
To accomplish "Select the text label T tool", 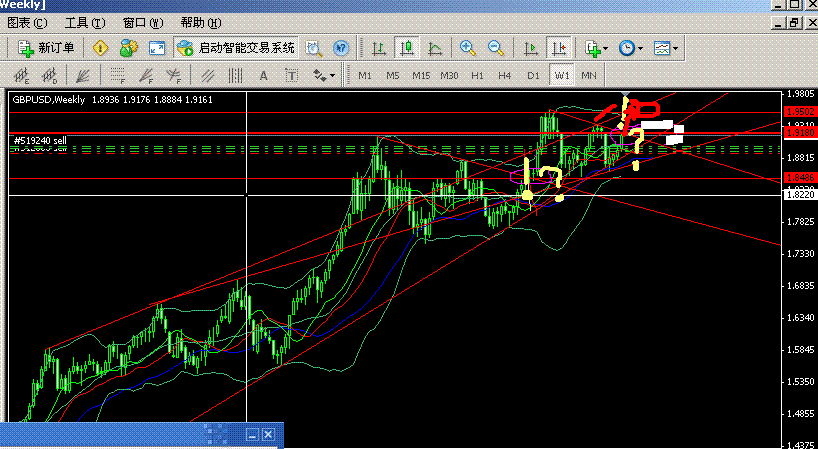I will coord(292,76).
